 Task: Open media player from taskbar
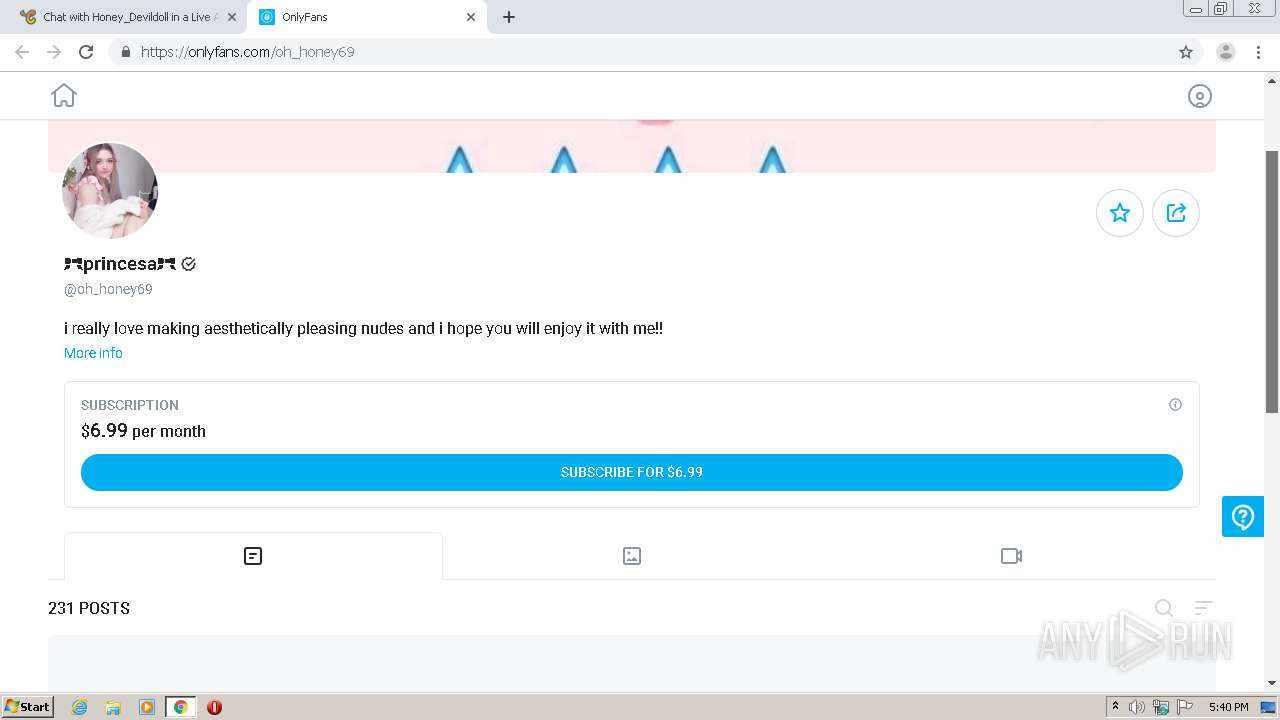(x=147, y=707)
